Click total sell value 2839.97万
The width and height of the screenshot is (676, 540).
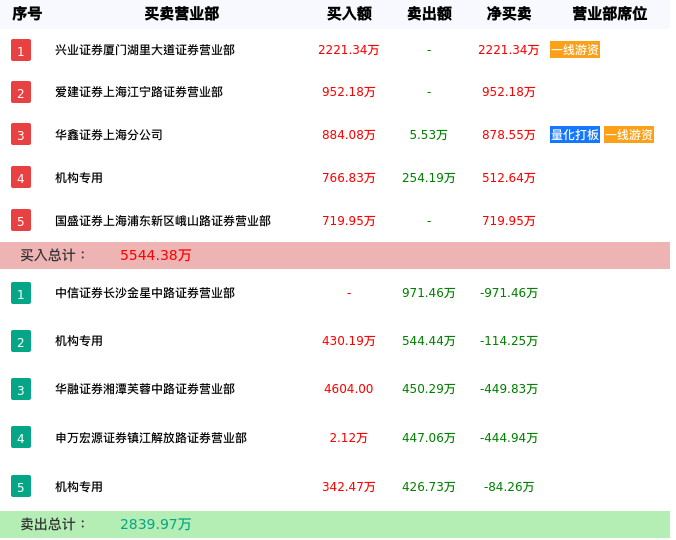[x=156, y=524]
